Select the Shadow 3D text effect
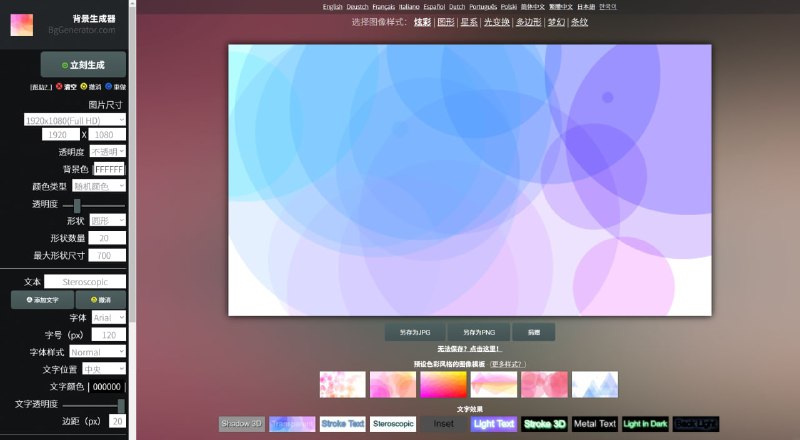This screenshot has height=440, width=800. pyautogui.click(x=241, y=424)
